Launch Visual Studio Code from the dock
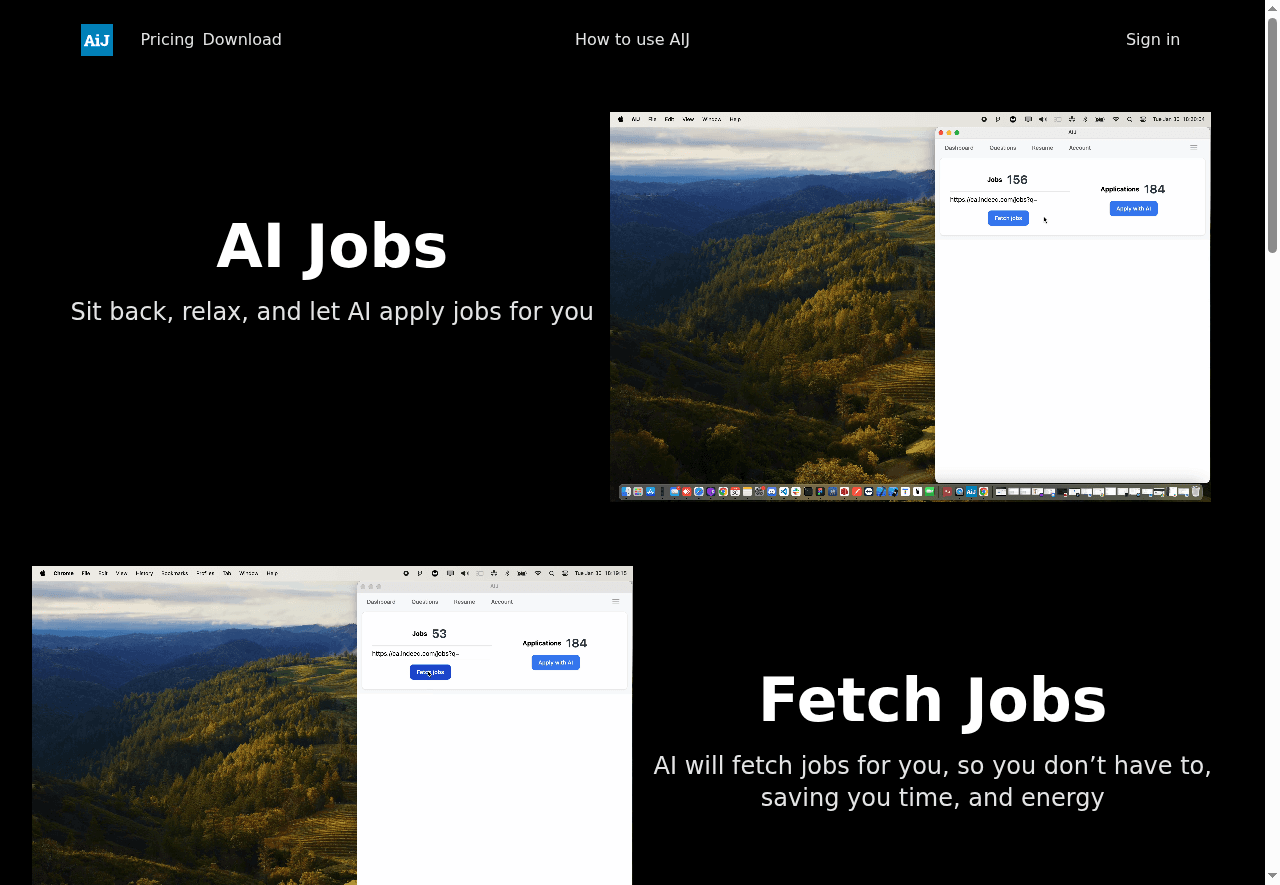This screenshot has width=1280, height=885. point(783,491)
